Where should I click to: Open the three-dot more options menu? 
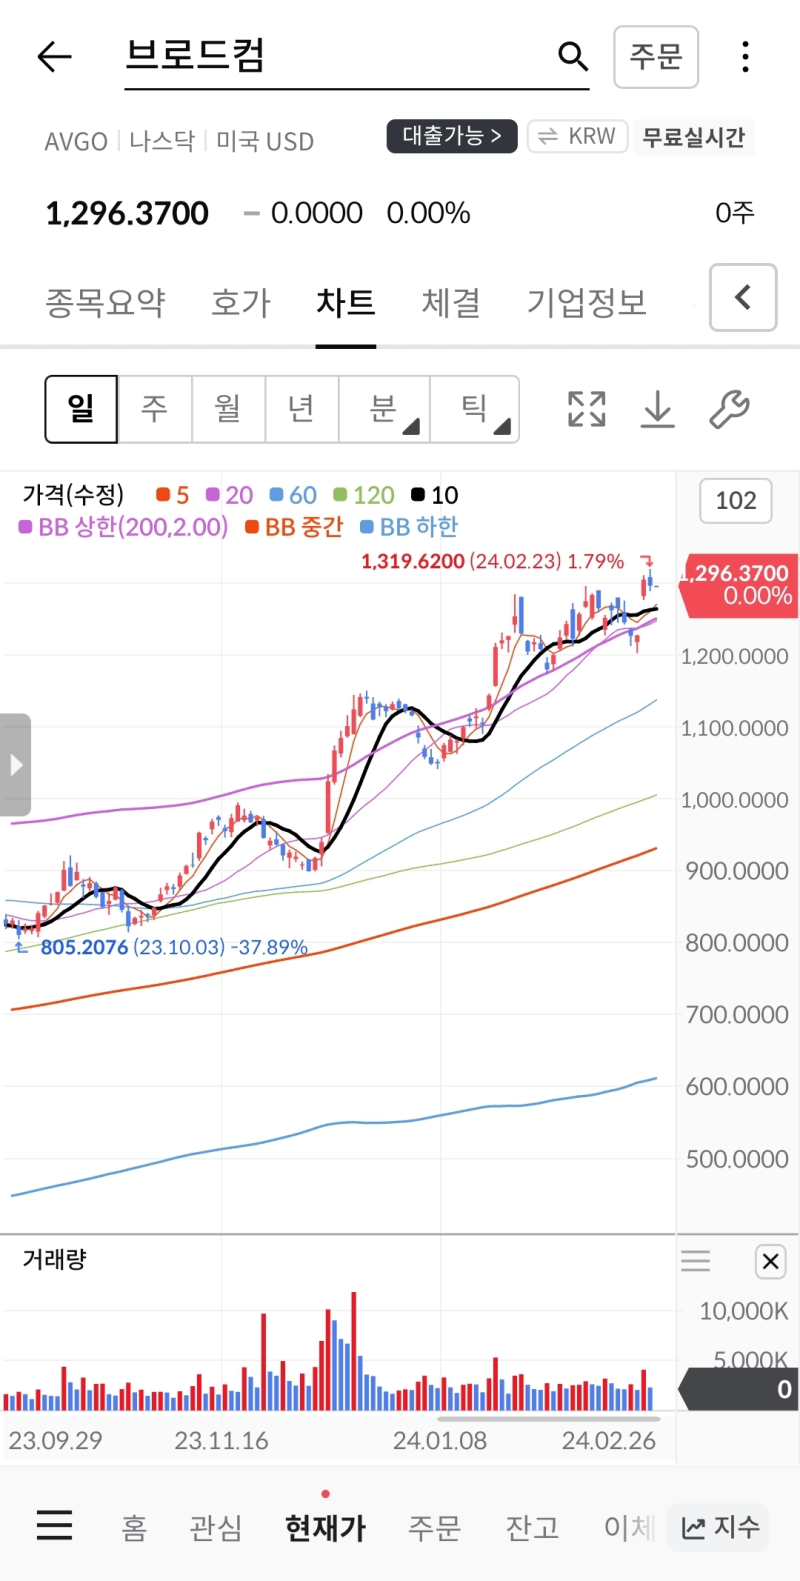(x=745, y=57)
